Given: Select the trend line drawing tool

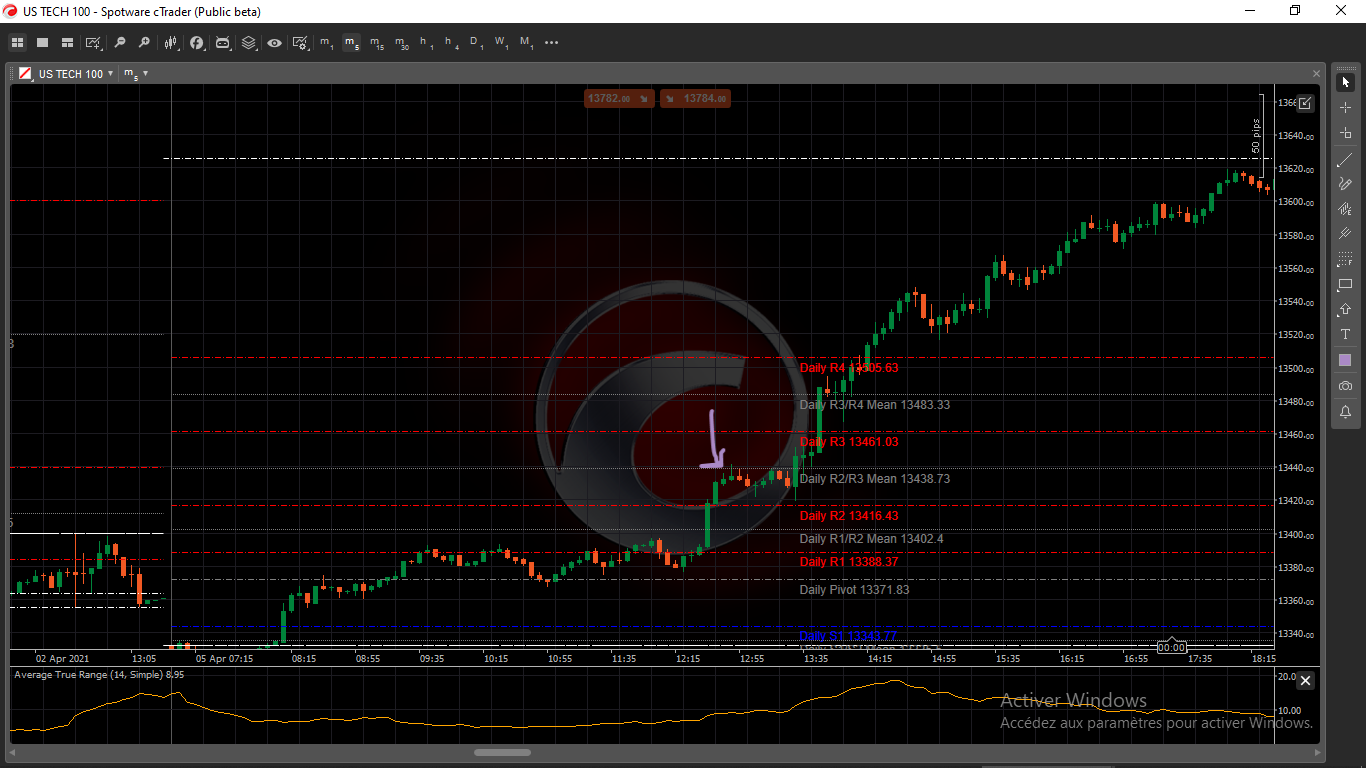Looking at the screenshot, I should [x=1345, y=160].
